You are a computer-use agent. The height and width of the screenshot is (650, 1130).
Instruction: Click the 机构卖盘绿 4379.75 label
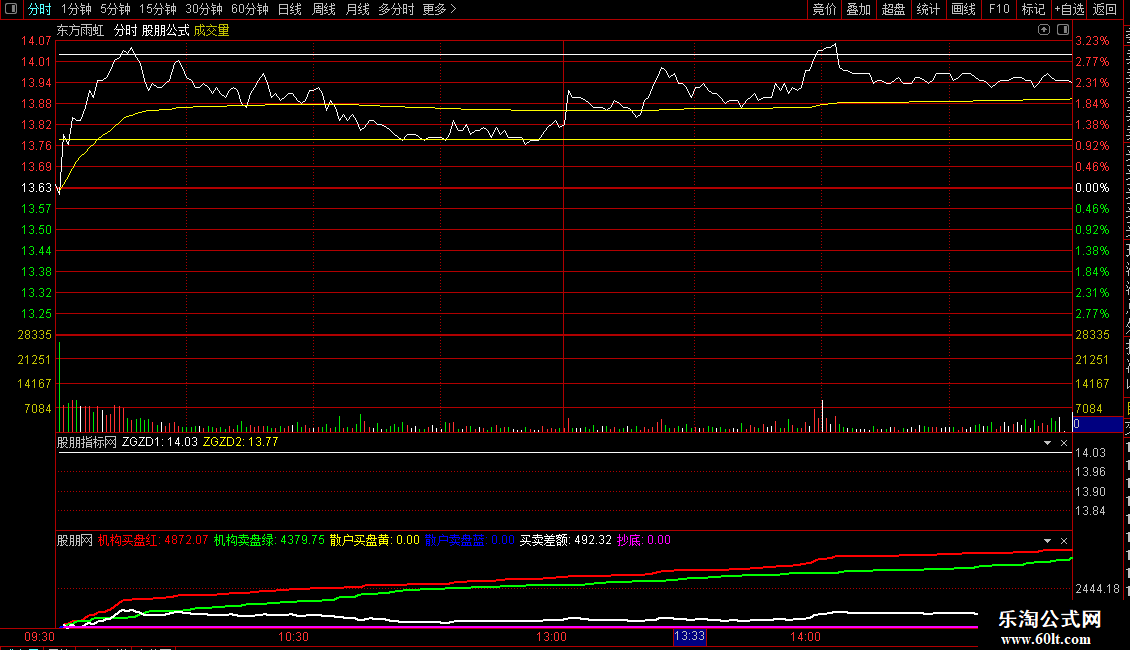[x=269, y=540]
